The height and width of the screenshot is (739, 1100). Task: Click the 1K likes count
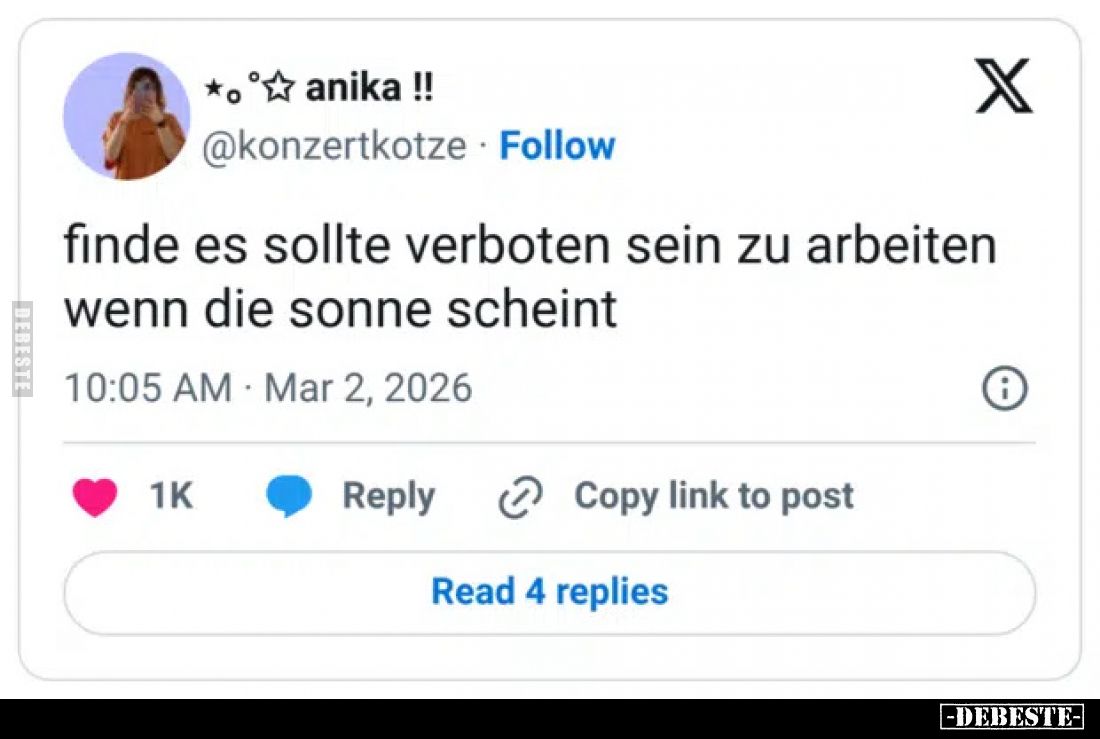(x=170, y=496)
